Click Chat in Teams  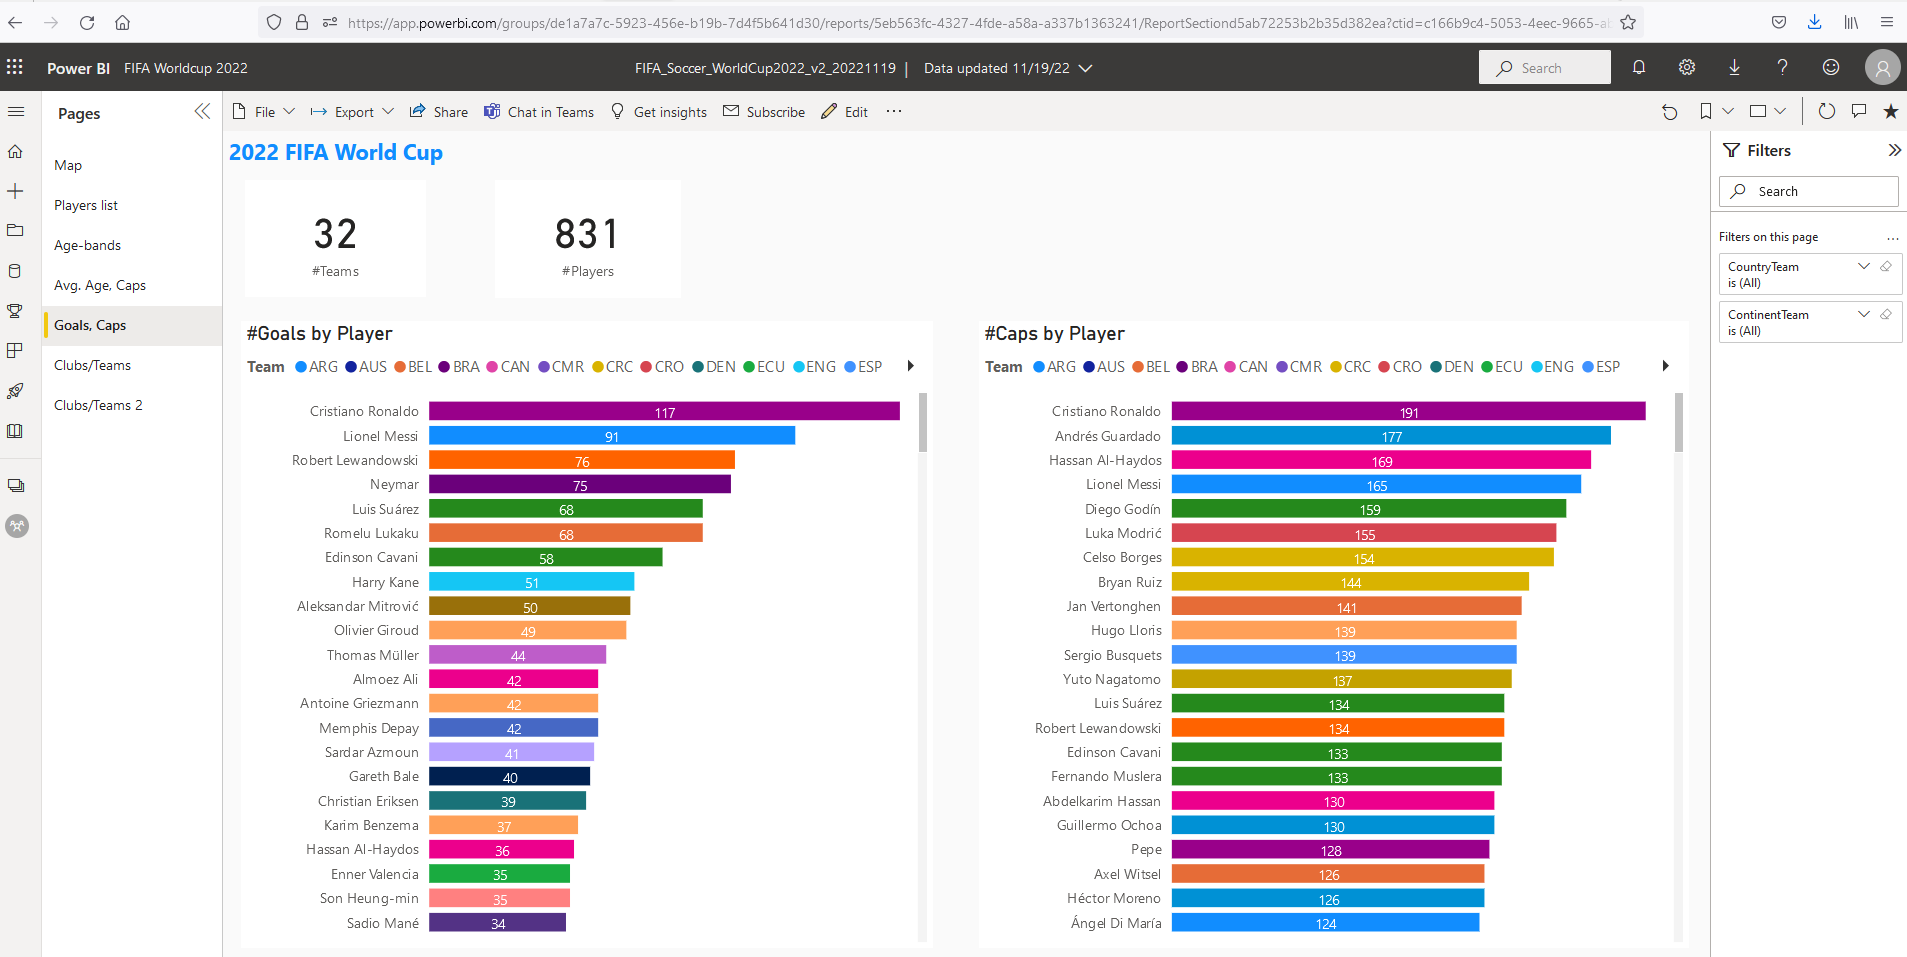click(539, 112)
